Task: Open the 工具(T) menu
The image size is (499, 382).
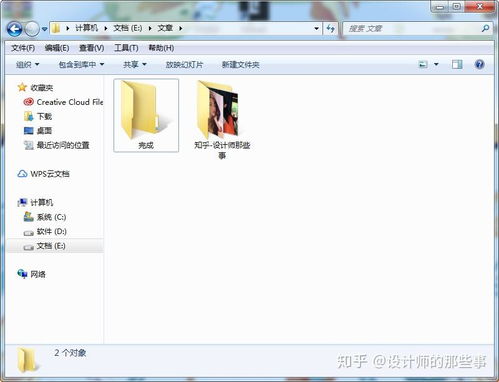Action: [126, 48]
